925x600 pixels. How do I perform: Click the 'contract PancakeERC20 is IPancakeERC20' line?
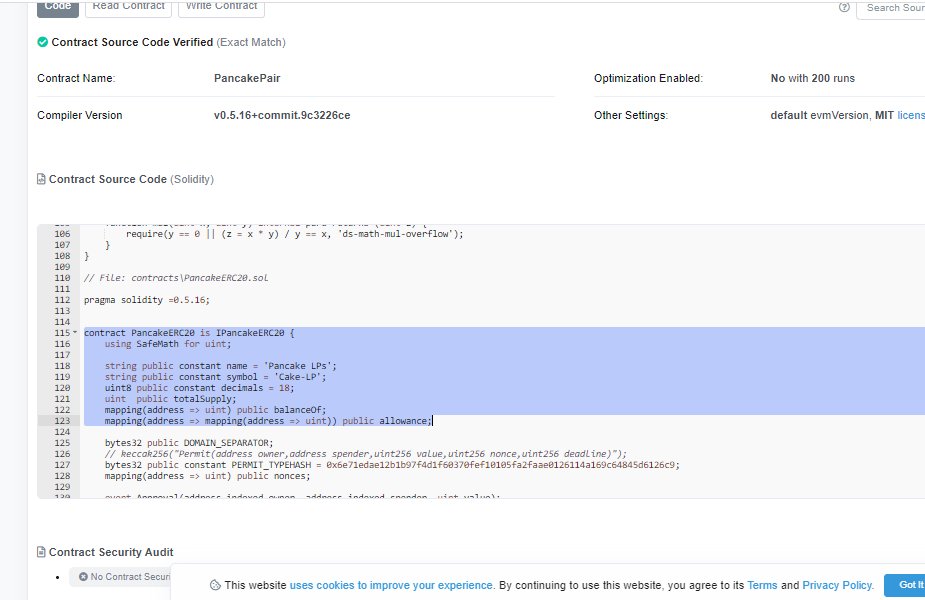(189, 333)
